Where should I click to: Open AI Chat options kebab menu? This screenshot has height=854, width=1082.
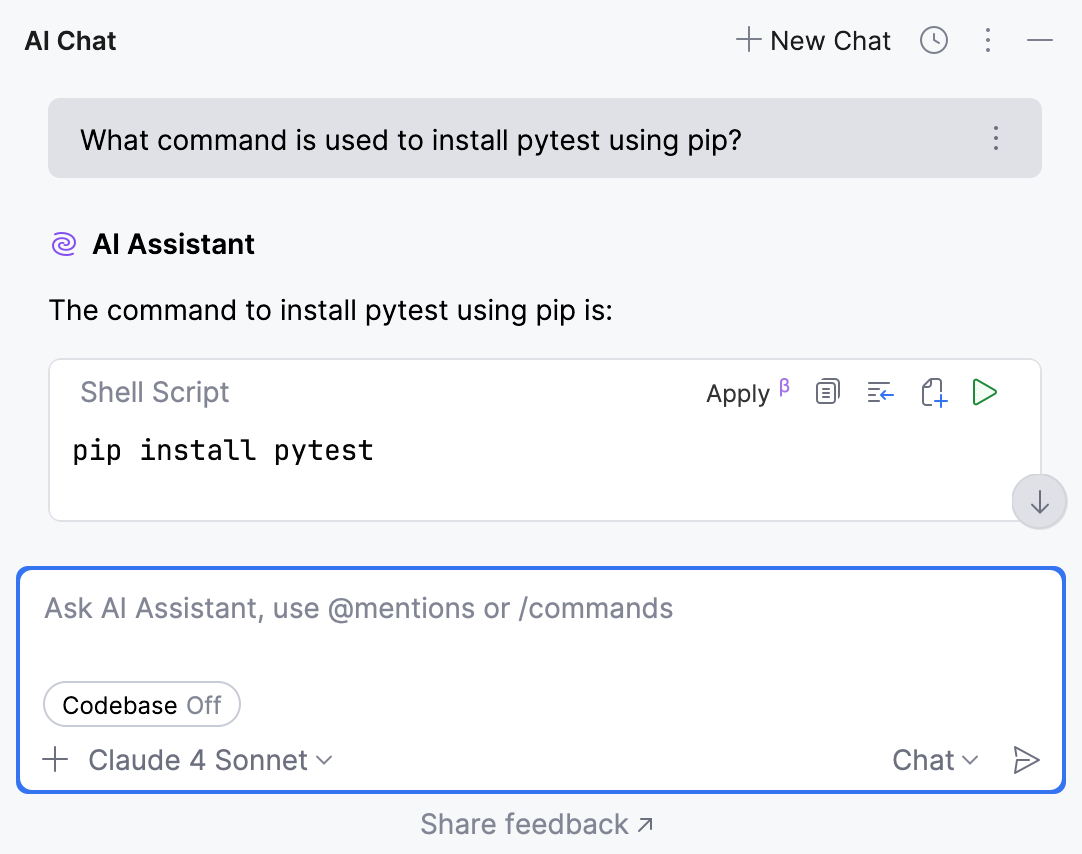click(988, 41)
